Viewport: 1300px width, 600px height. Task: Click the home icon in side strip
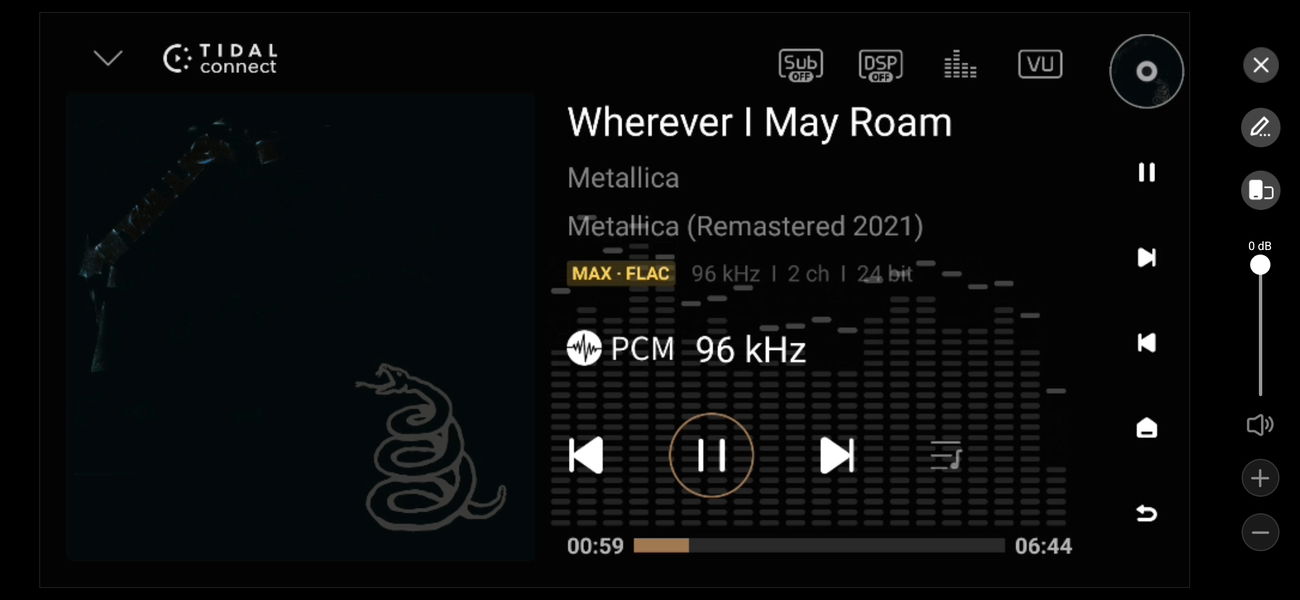[1147, 428]
